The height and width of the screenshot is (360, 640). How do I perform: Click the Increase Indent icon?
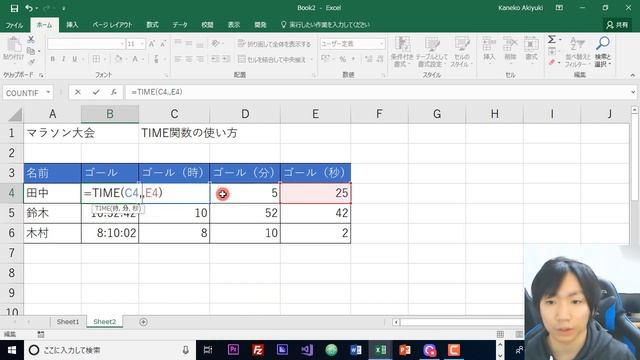[x=226, y=59]
